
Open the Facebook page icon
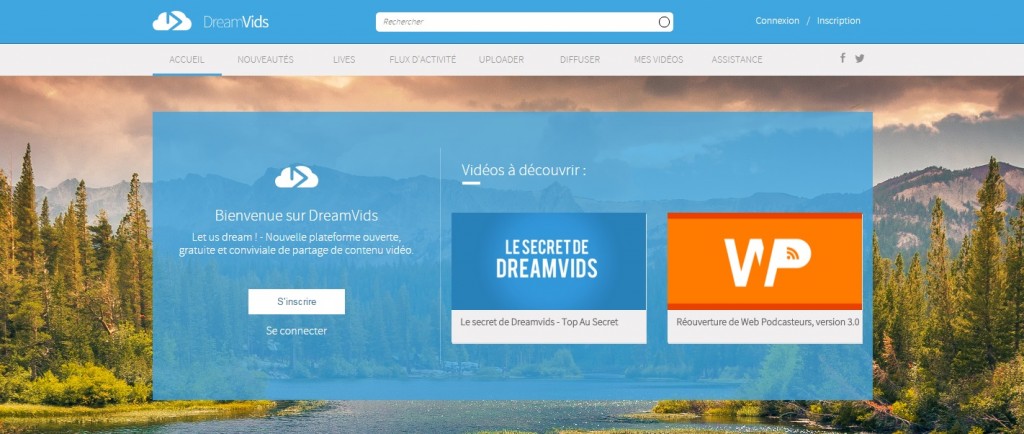842,58
